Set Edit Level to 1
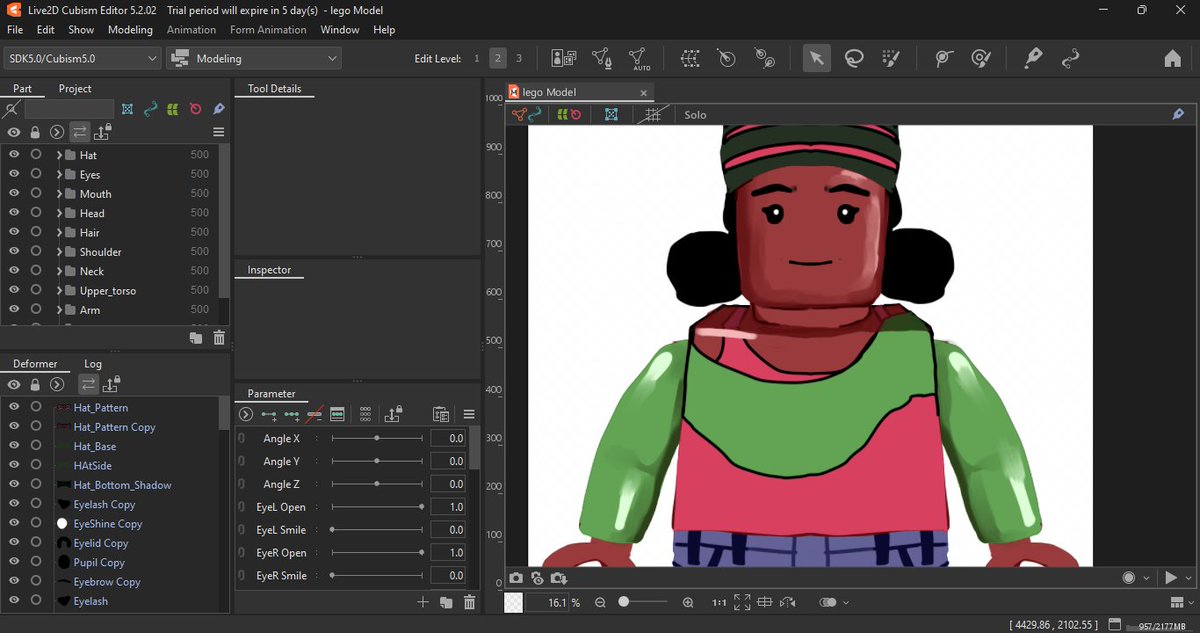The height and width of the screenshot is (633, 1200). point(477,59)
